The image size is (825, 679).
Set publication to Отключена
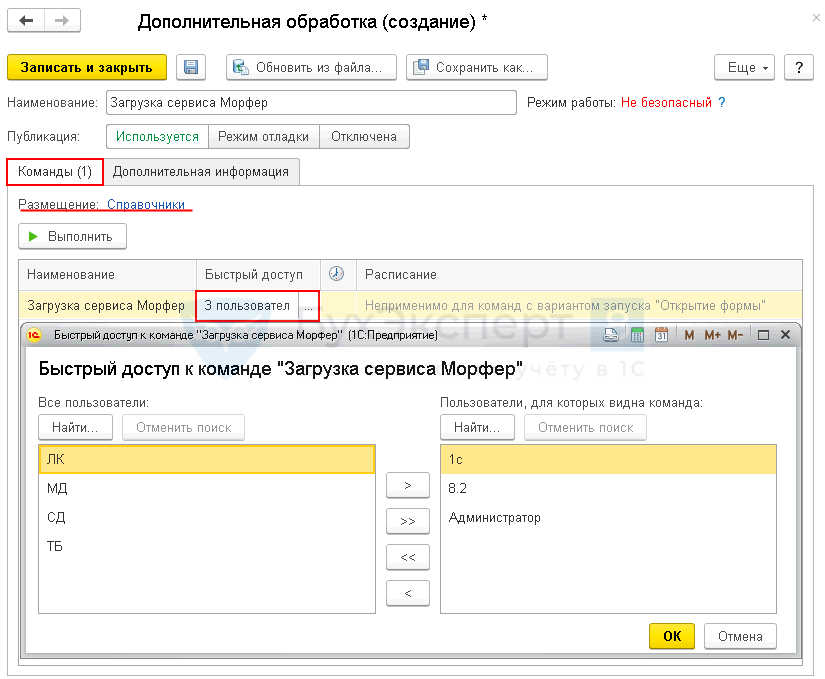(364, 137)
